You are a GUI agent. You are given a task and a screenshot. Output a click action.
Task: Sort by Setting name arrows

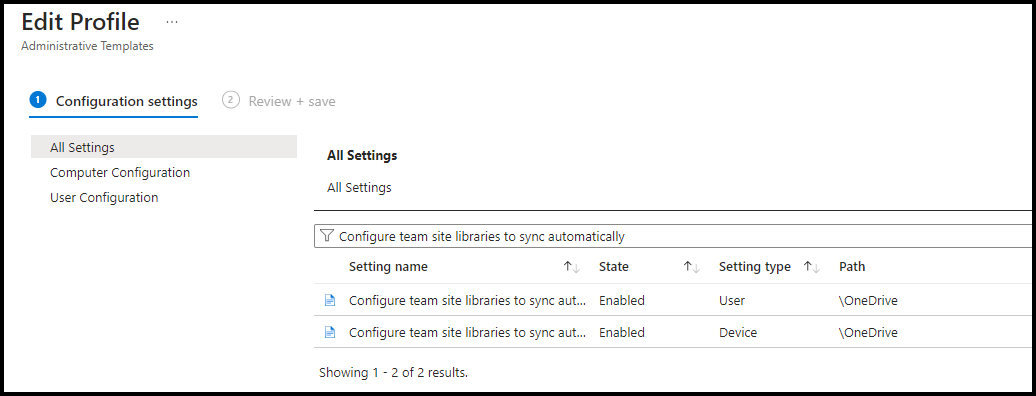coord(572,267)
